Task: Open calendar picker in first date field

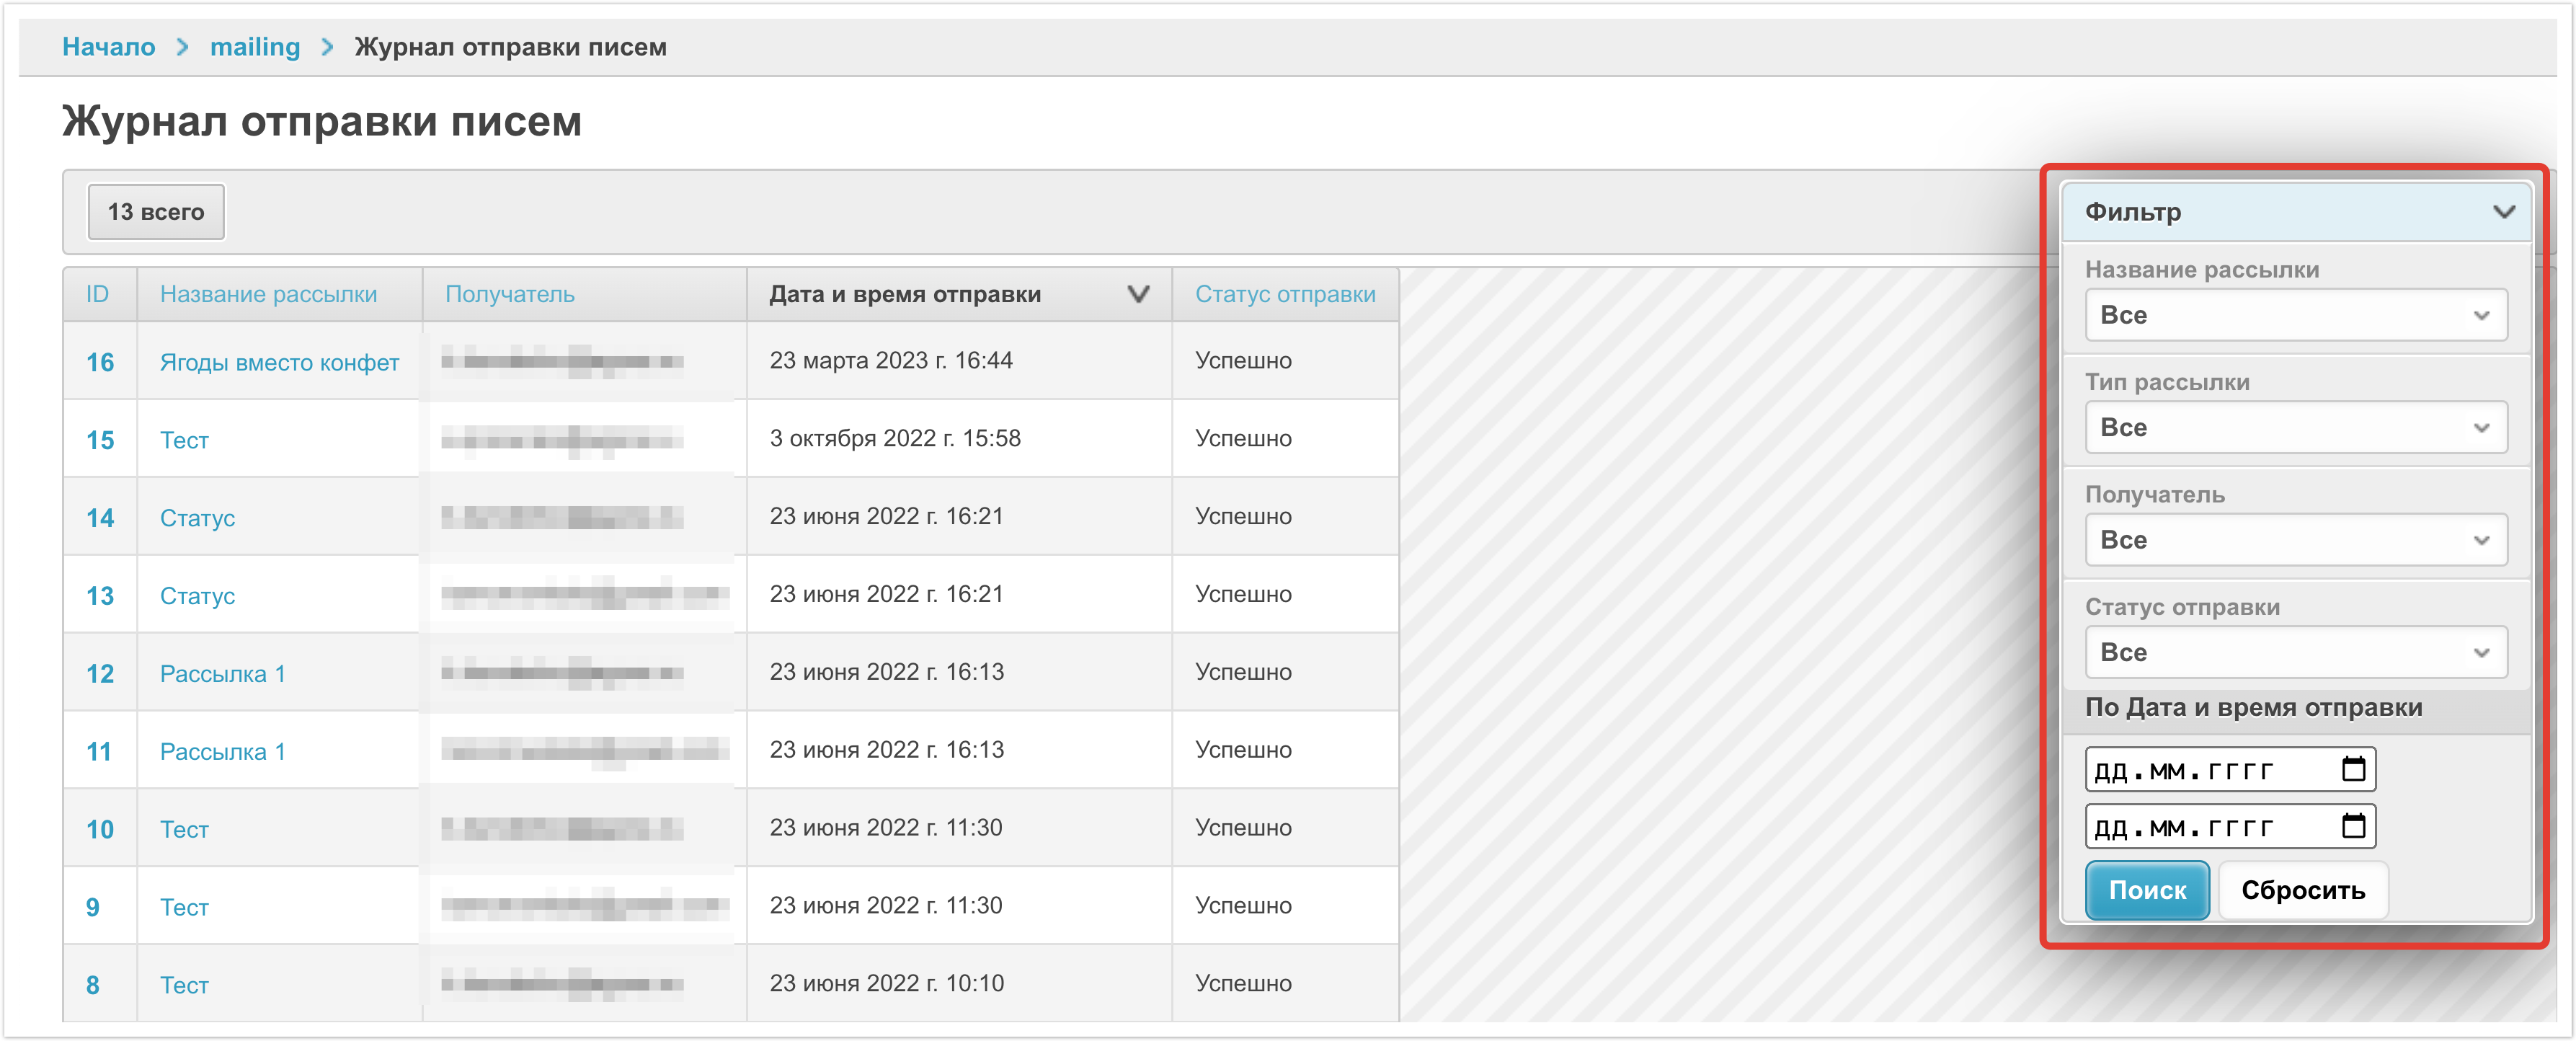Action: (x=2353, y=769)
